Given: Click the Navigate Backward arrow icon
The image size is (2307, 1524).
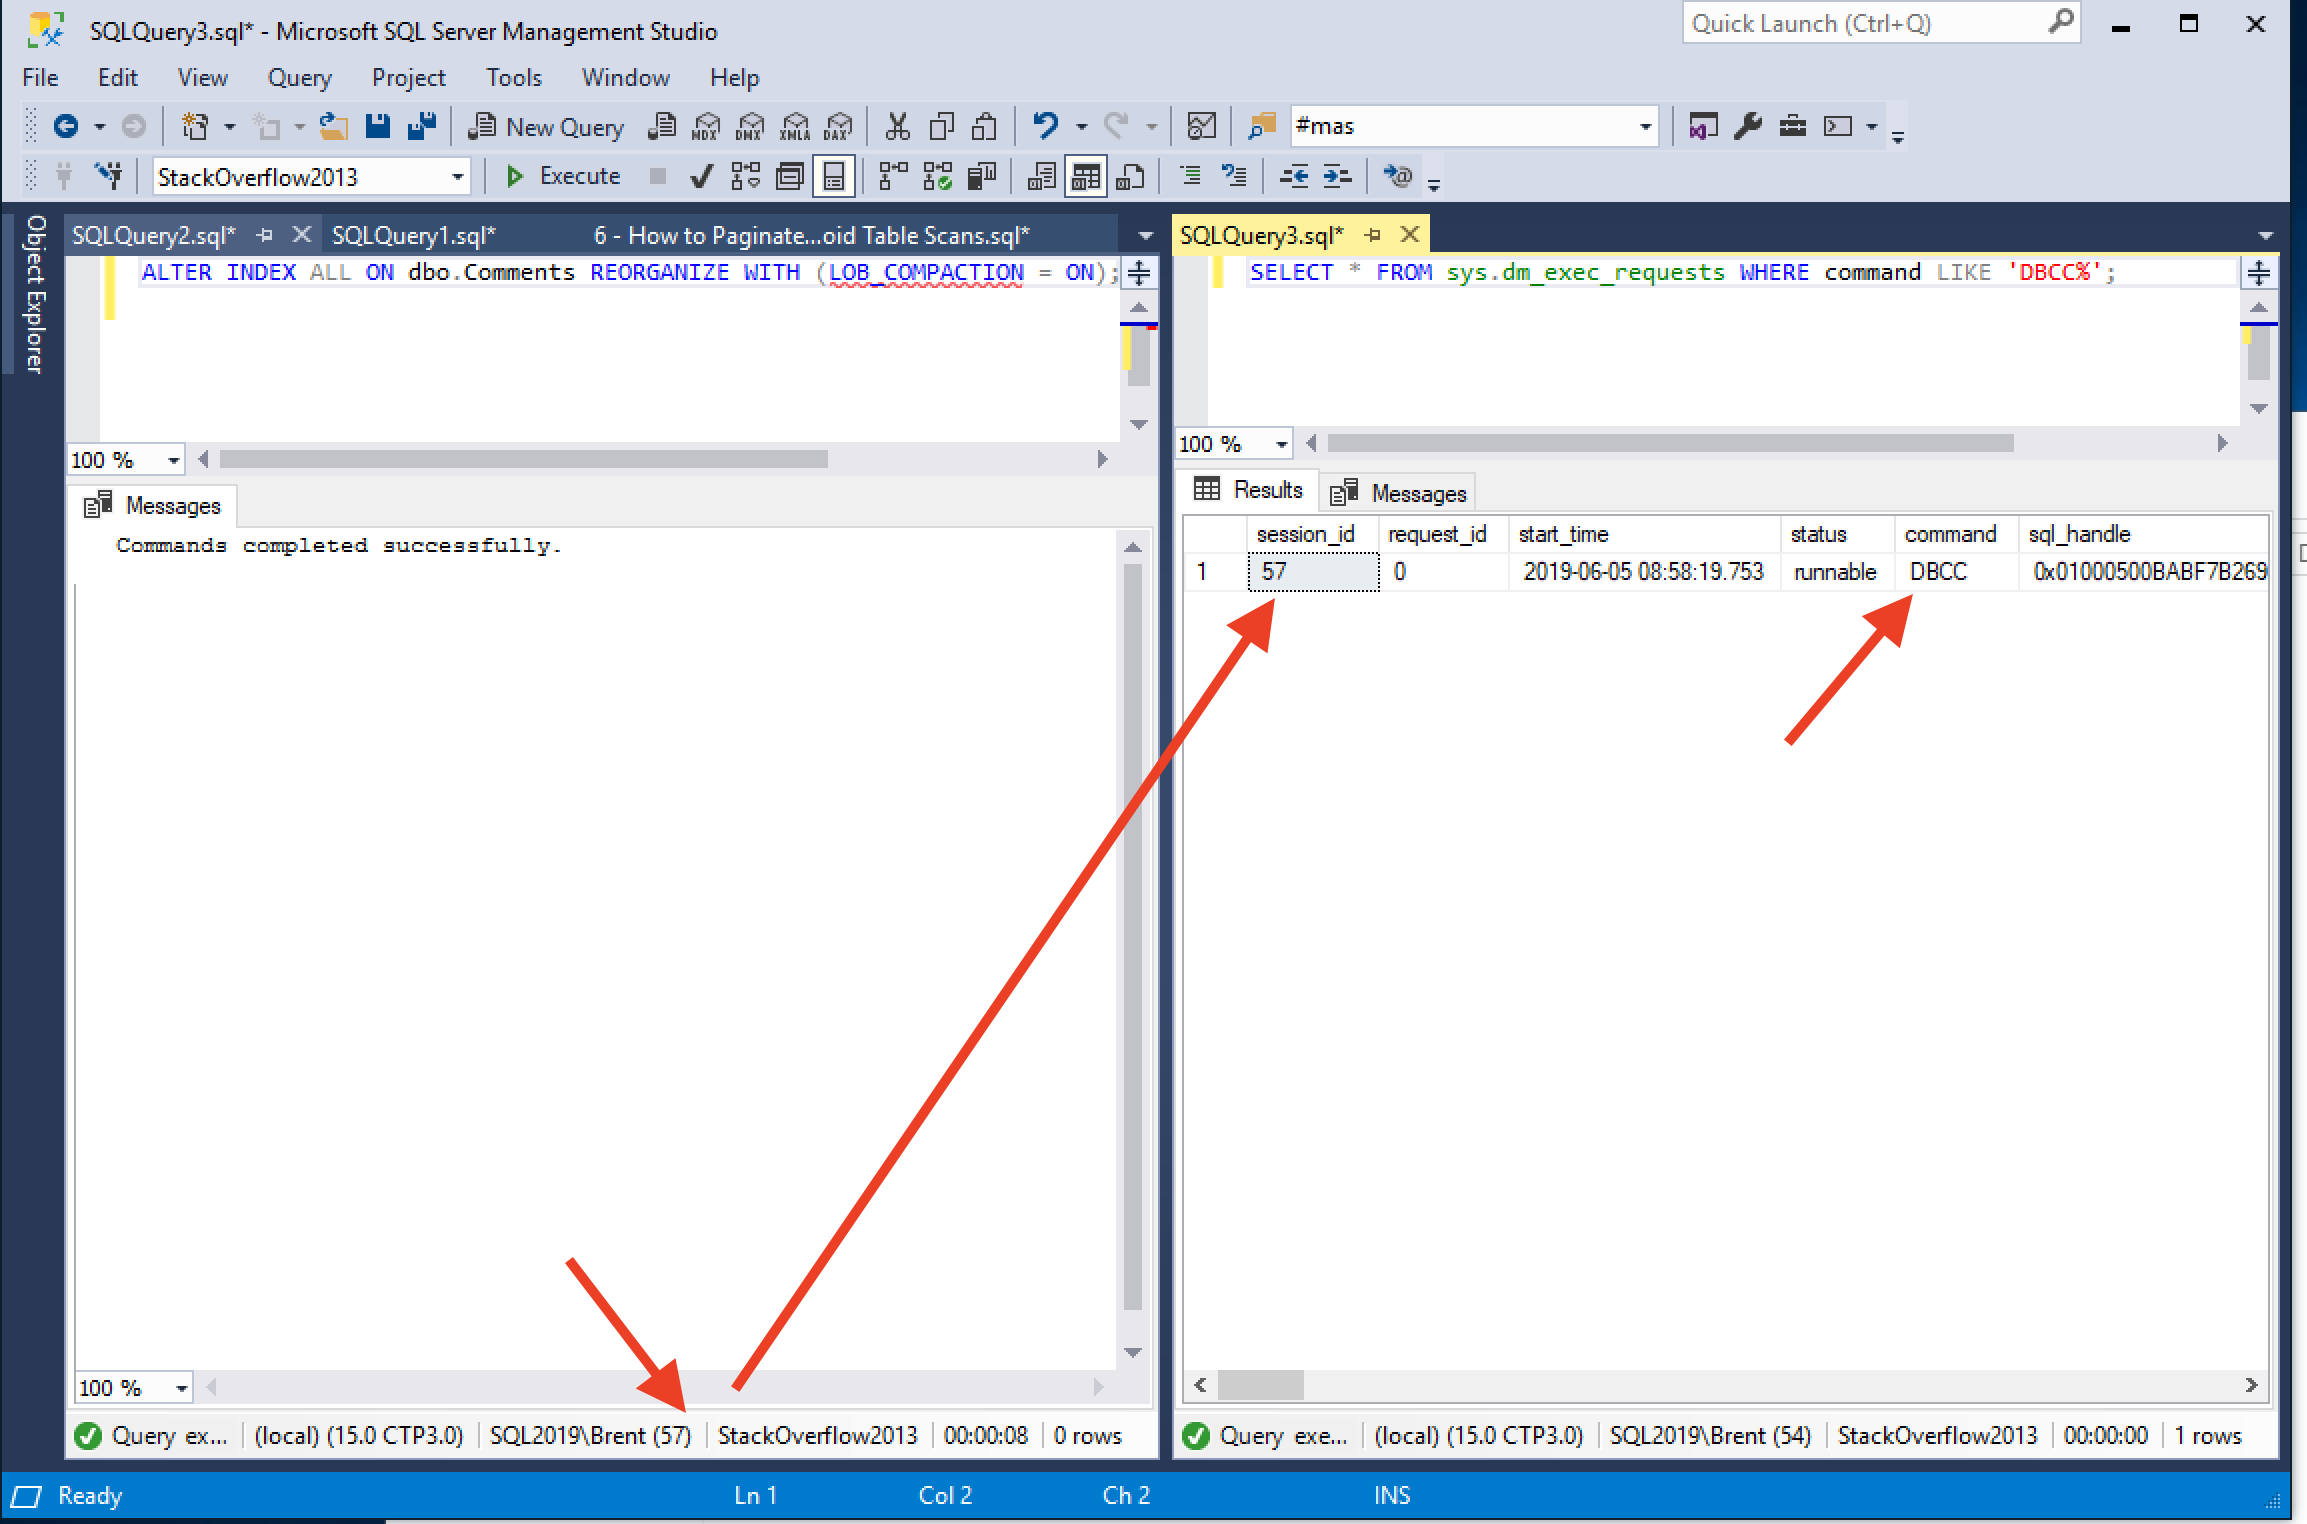Looking at the screenshot, I should tap(66, 126).
